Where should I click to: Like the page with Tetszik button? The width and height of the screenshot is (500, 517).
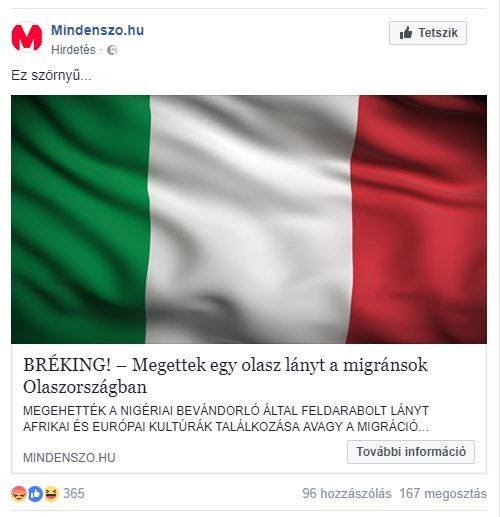coord(428,33)
